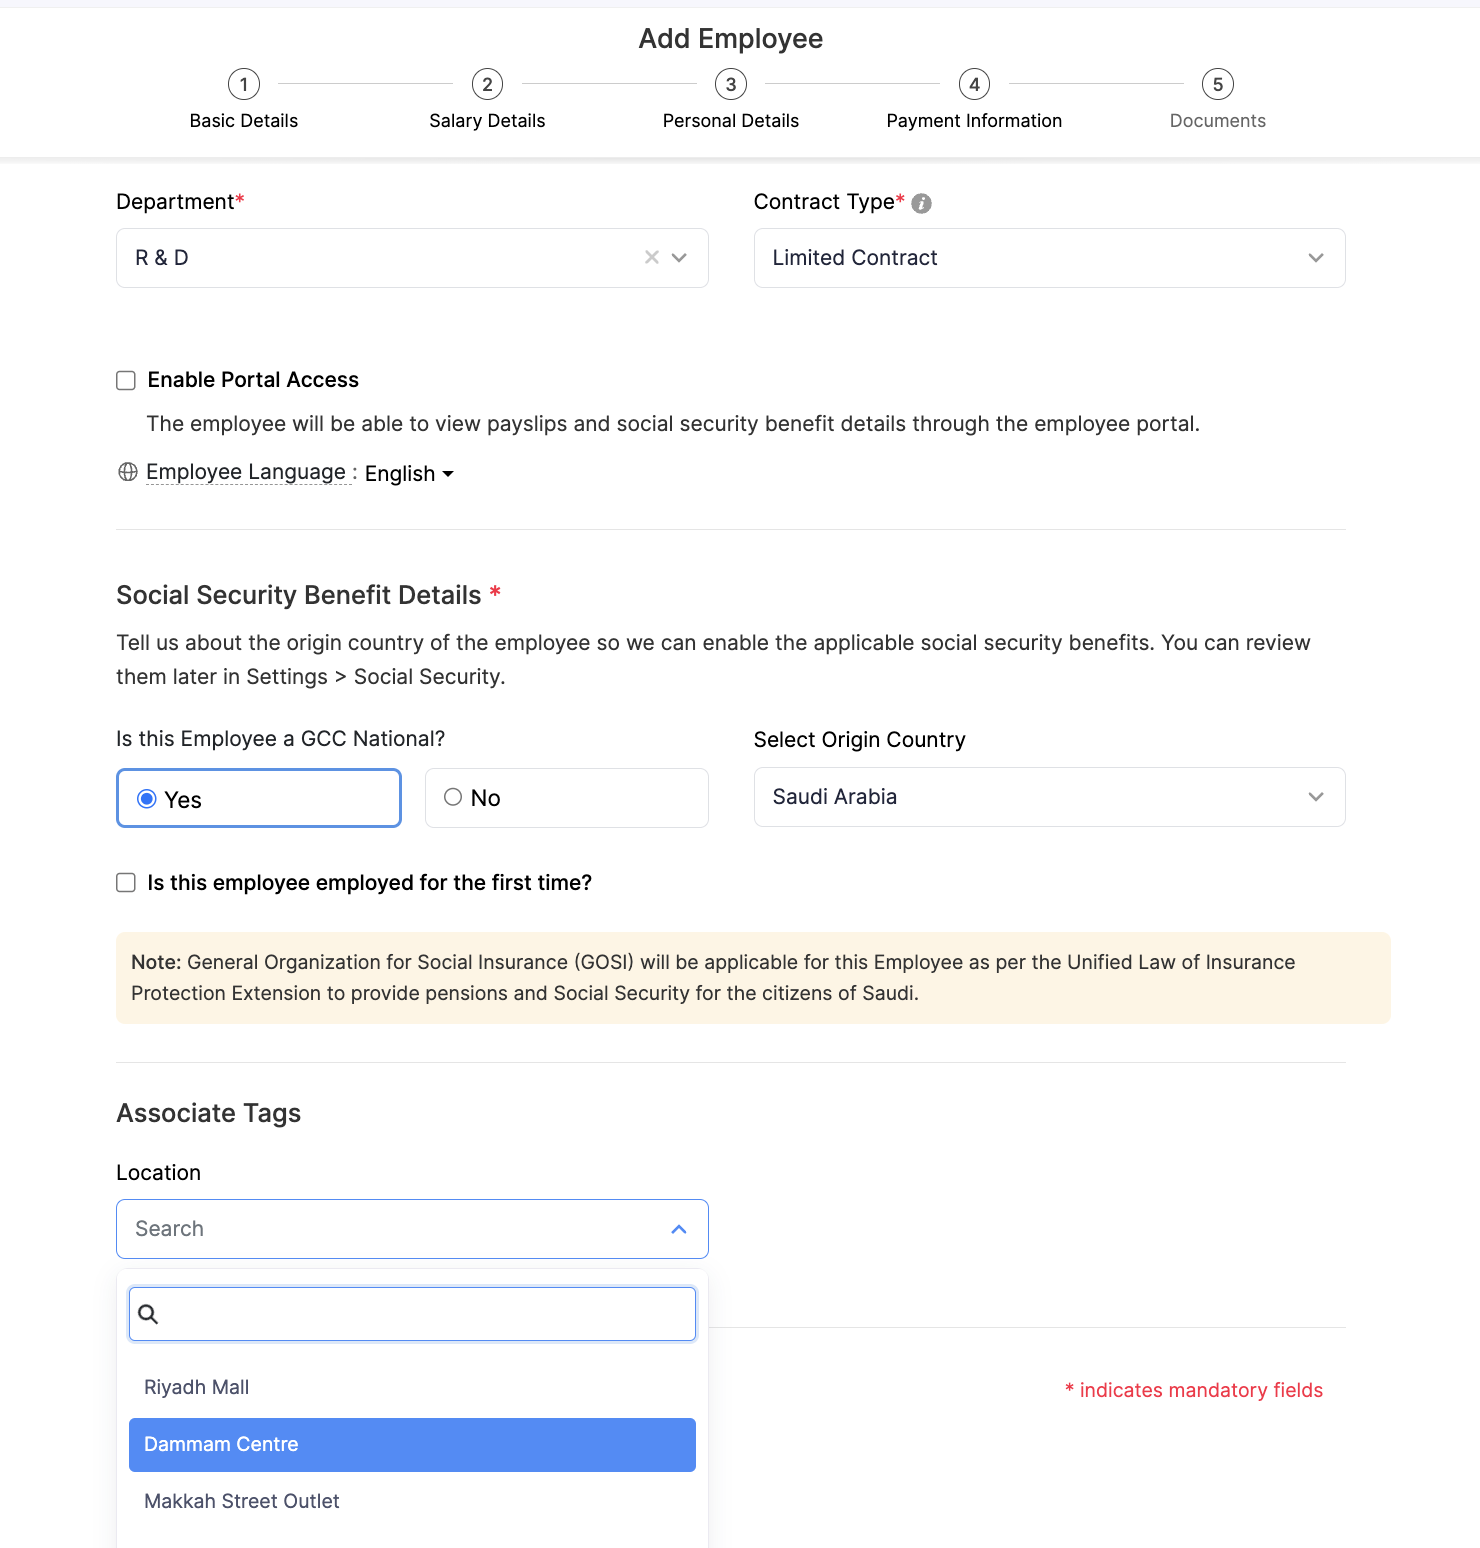Open the Select Origin Country dropdown
1480x1548 pixels.
(x=1314, y=797)
